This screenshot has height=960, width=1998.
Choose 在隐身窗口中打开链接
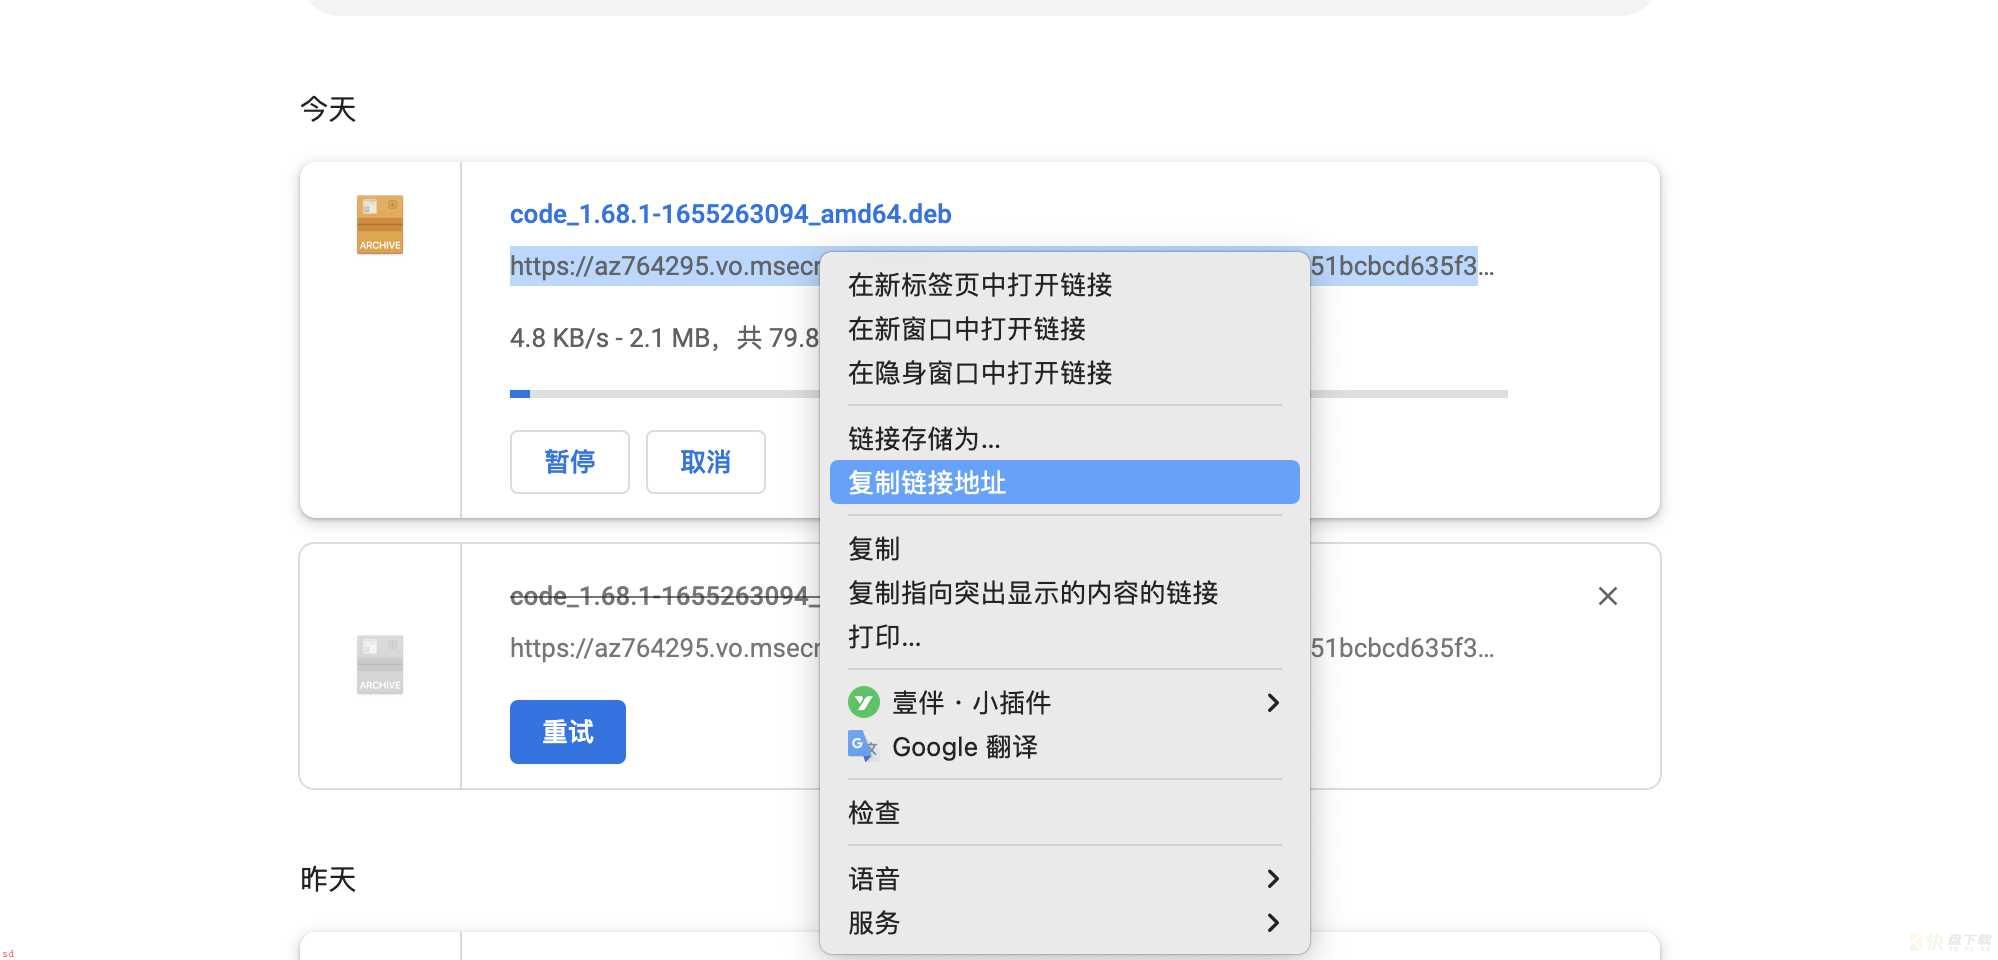(x=1064, y=373)
